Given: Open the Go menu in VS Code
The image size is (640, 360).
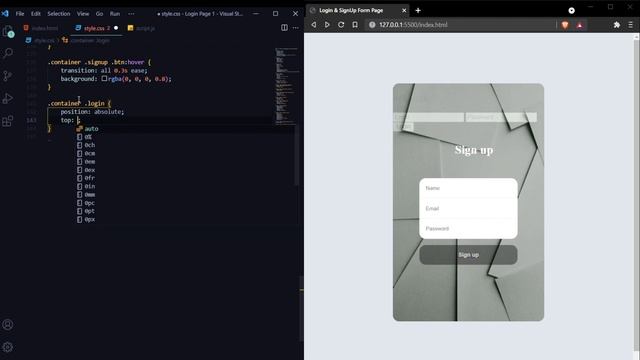Looking at the screenshot, I should [x=99, y=13].
